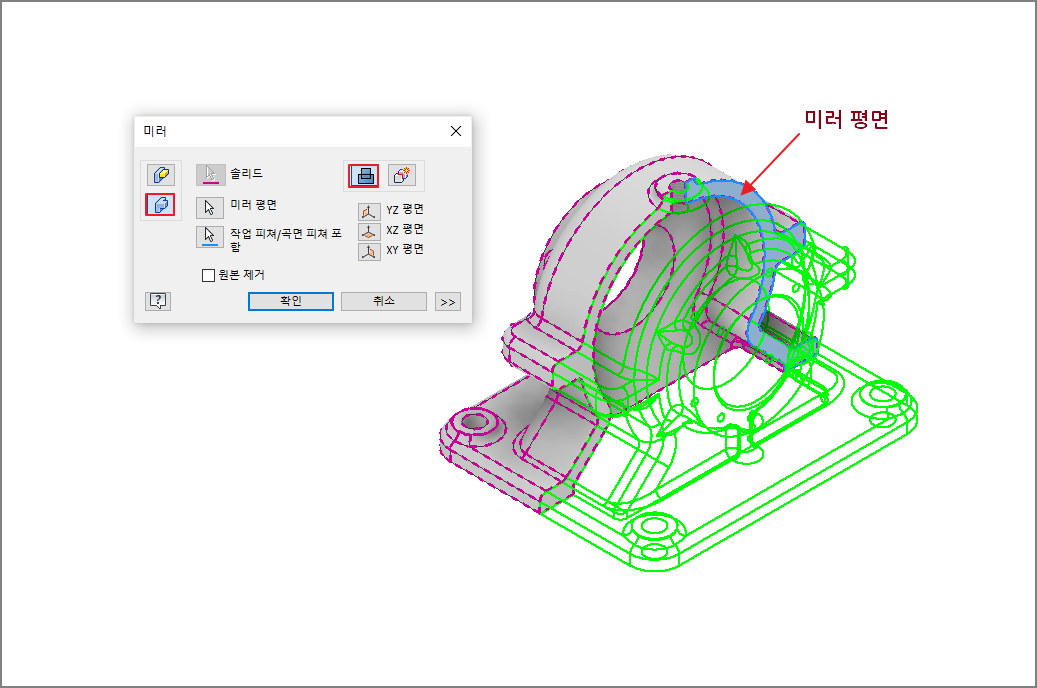
Task: Select the mirror solid body icon
Action: click(160, 204)
